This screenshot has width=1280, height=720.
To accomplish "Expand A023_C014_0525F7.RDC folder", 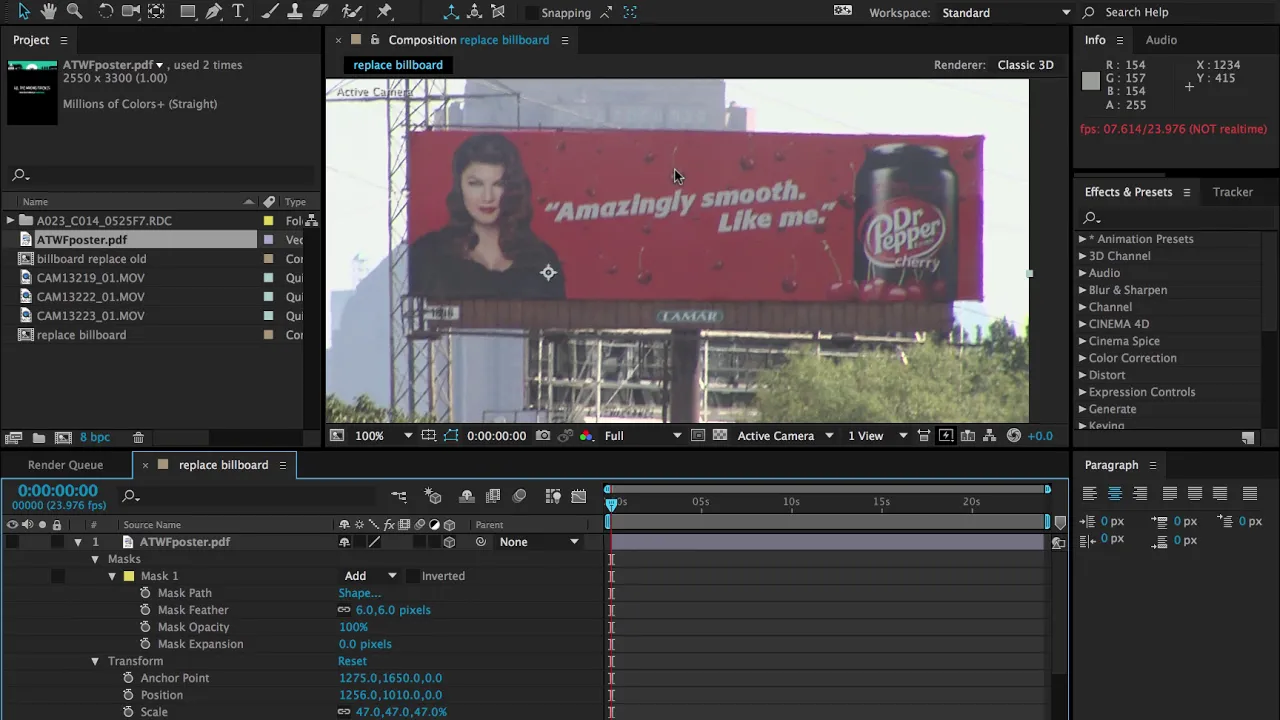I will point(10,221).
